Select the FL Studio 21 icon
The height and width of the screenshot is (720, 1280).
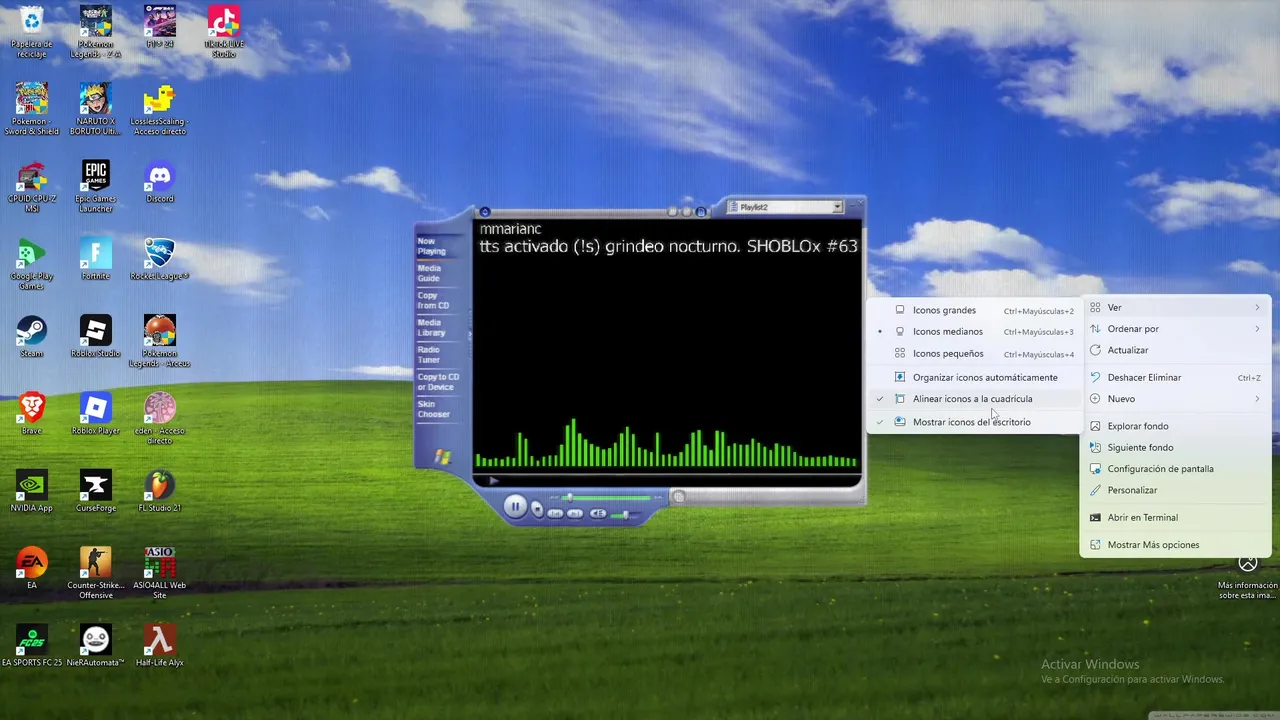coord(159,491)
